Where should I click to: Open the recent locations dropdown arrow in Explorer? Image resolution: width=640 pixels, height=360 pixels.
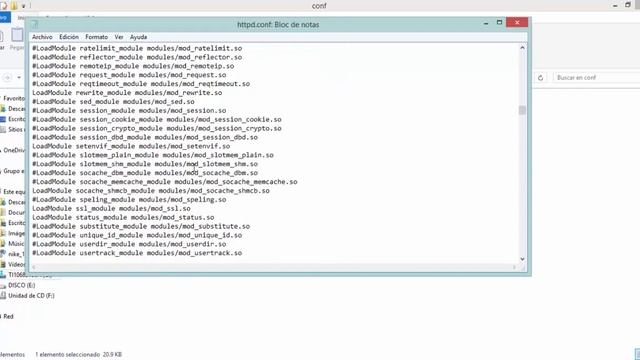(x=19, y=78)
